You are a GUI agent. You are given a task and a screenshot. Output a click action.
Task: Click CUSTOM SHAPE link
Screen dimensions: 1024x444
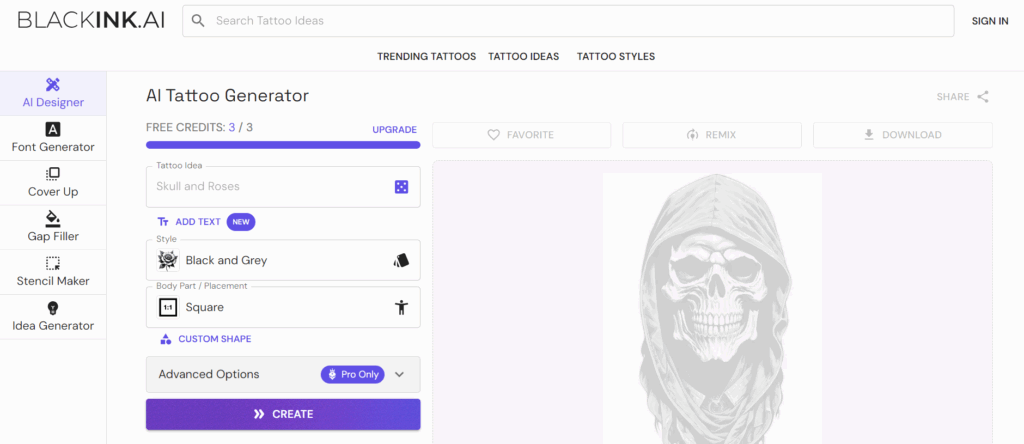coord(215,339)
